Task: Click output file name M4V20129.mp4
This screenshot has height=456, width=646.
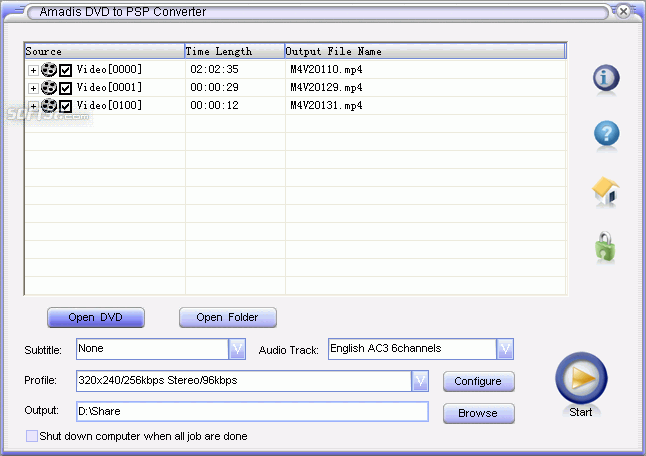Action: pos(326,87)
